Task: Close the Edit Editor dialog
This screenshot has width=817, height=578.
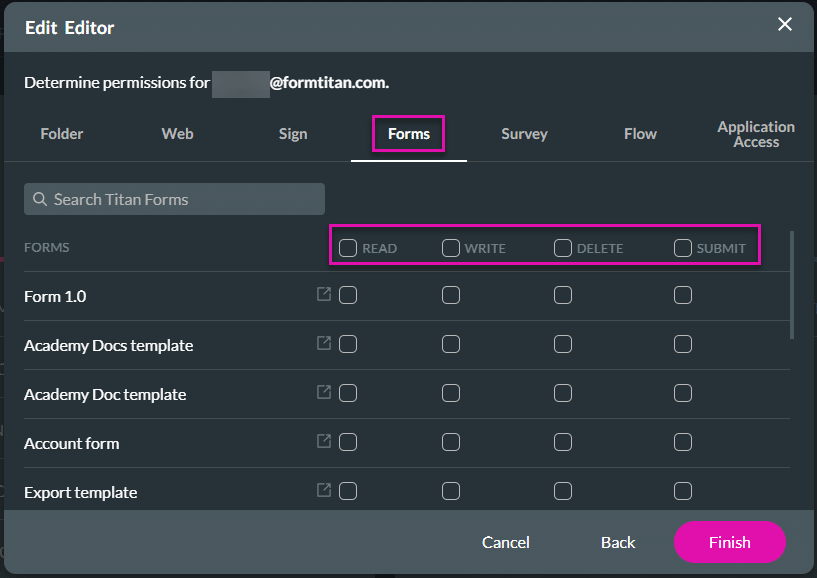Action: tap(785, 25)
